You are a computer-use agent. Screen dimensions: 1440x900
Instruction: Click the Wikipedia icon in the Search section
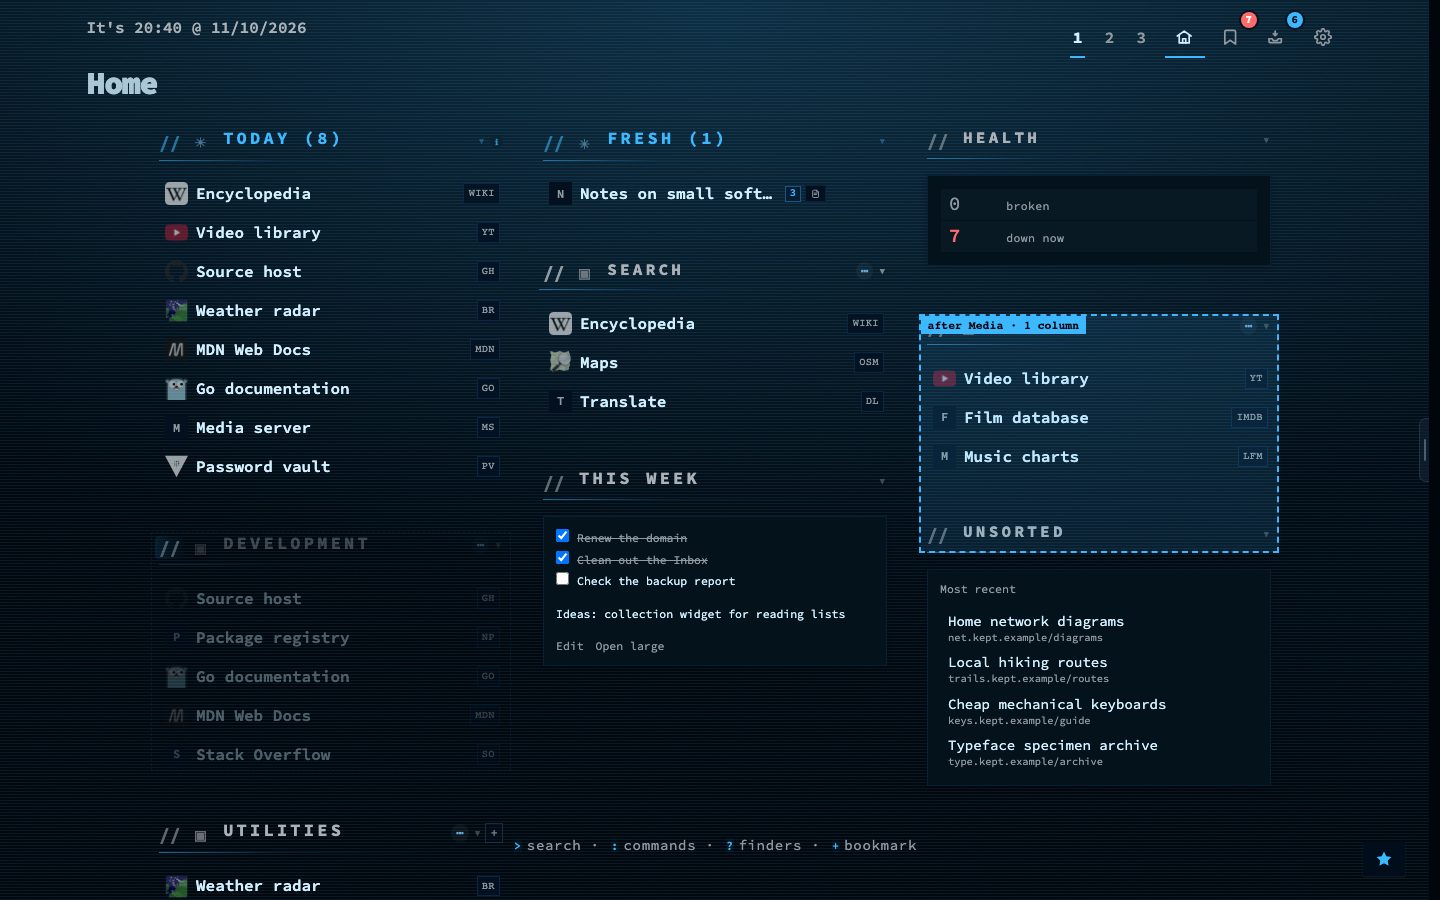(x=560, y=323)
